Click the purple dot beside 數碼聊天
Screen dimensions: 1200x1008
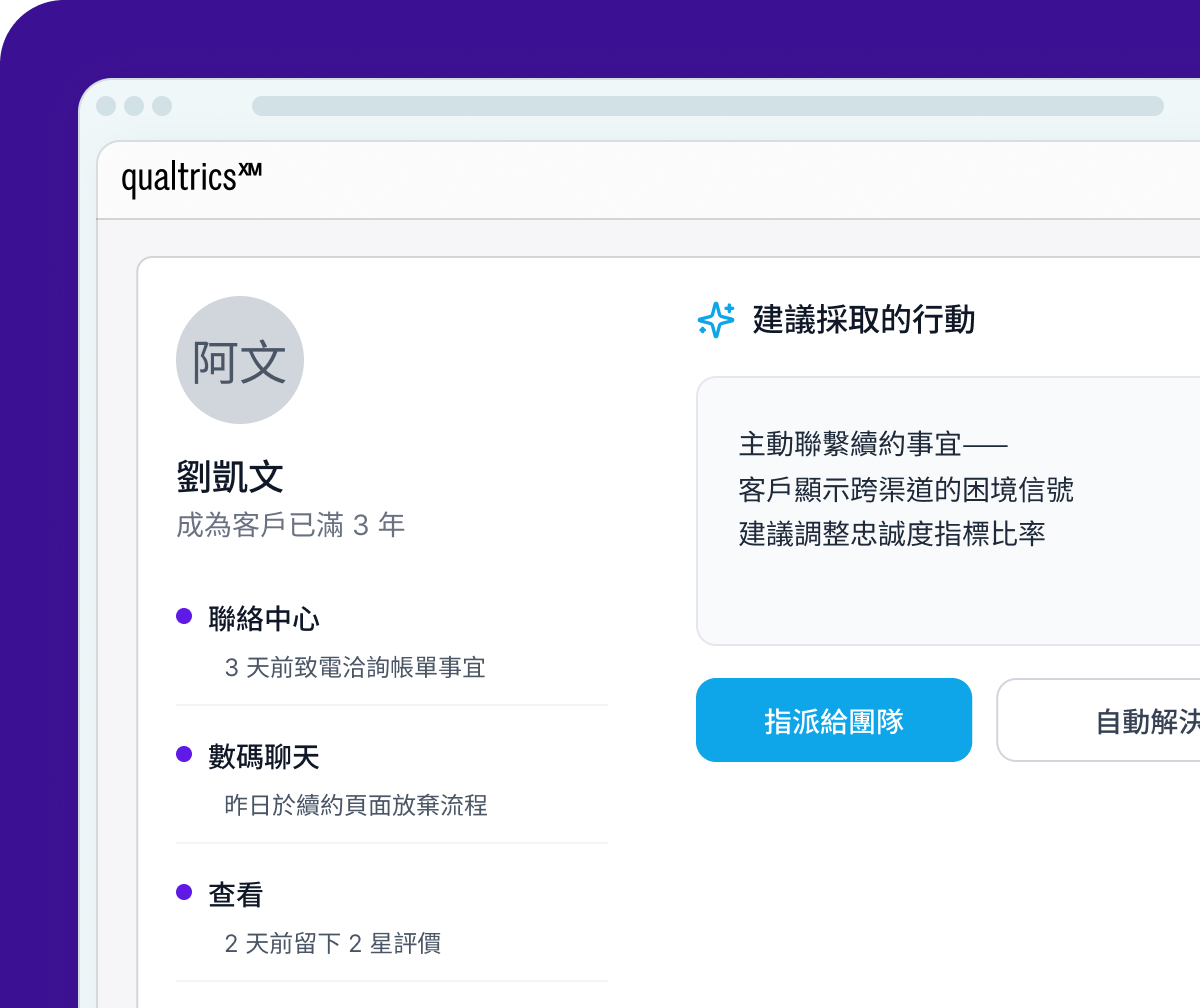click(184, 754)
